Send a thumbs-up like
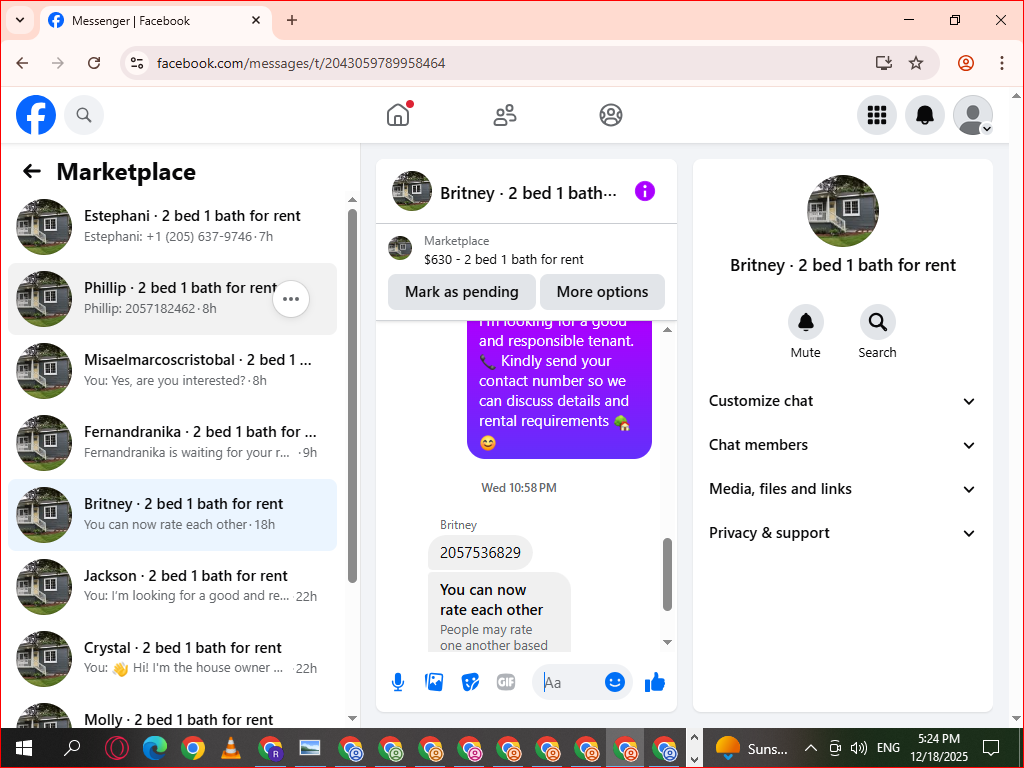Screen dimensions: 1024x768 654,682
